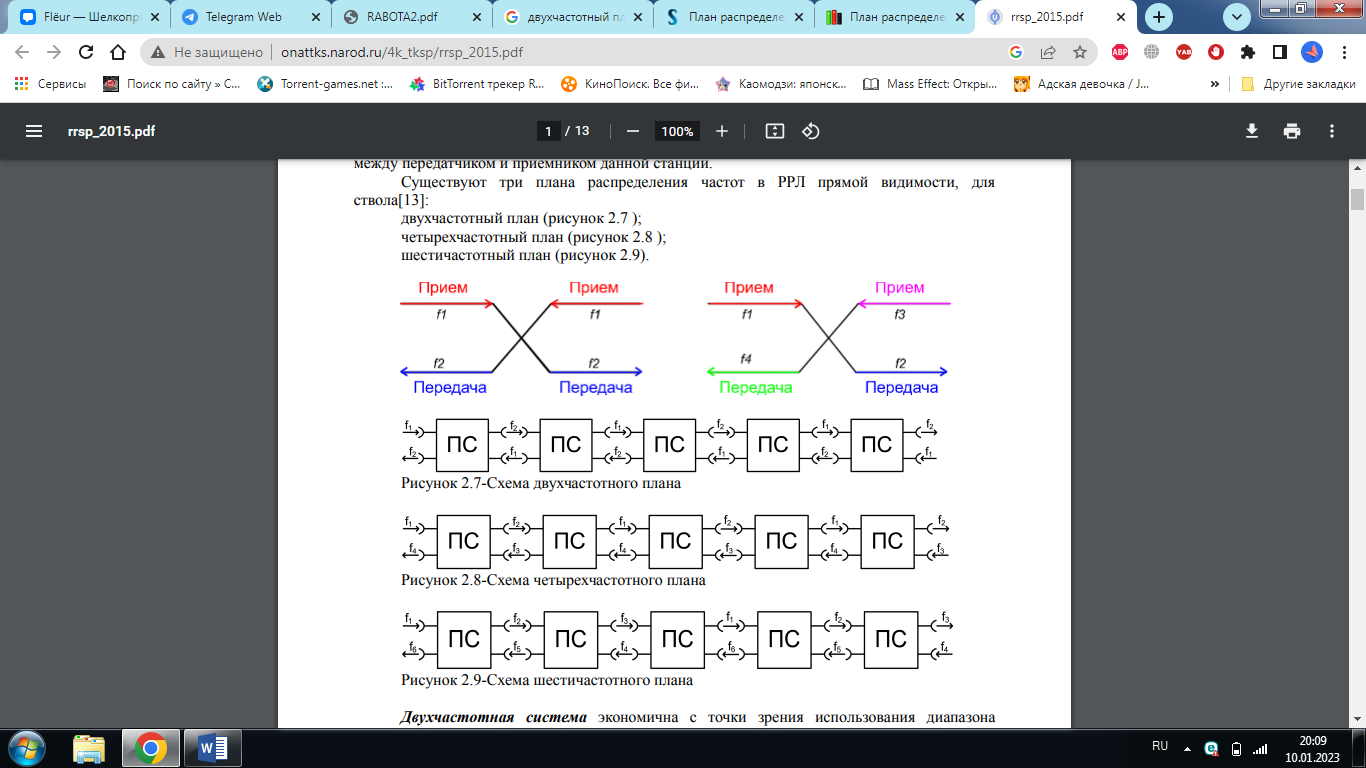Viewport: 1366px width, 768px height.
Task: Download the PDF file
Action: point(1251,131)
